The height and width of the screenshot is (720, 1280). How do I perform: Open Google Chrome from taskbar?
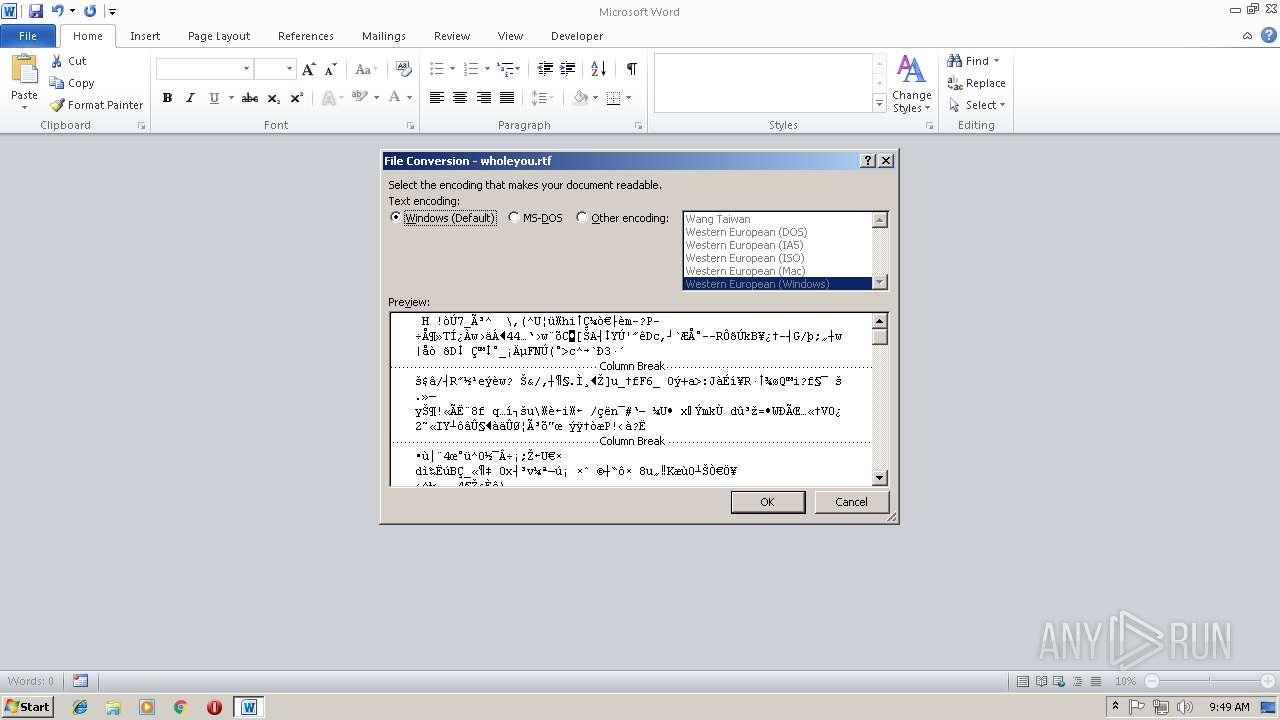(180, 707)
